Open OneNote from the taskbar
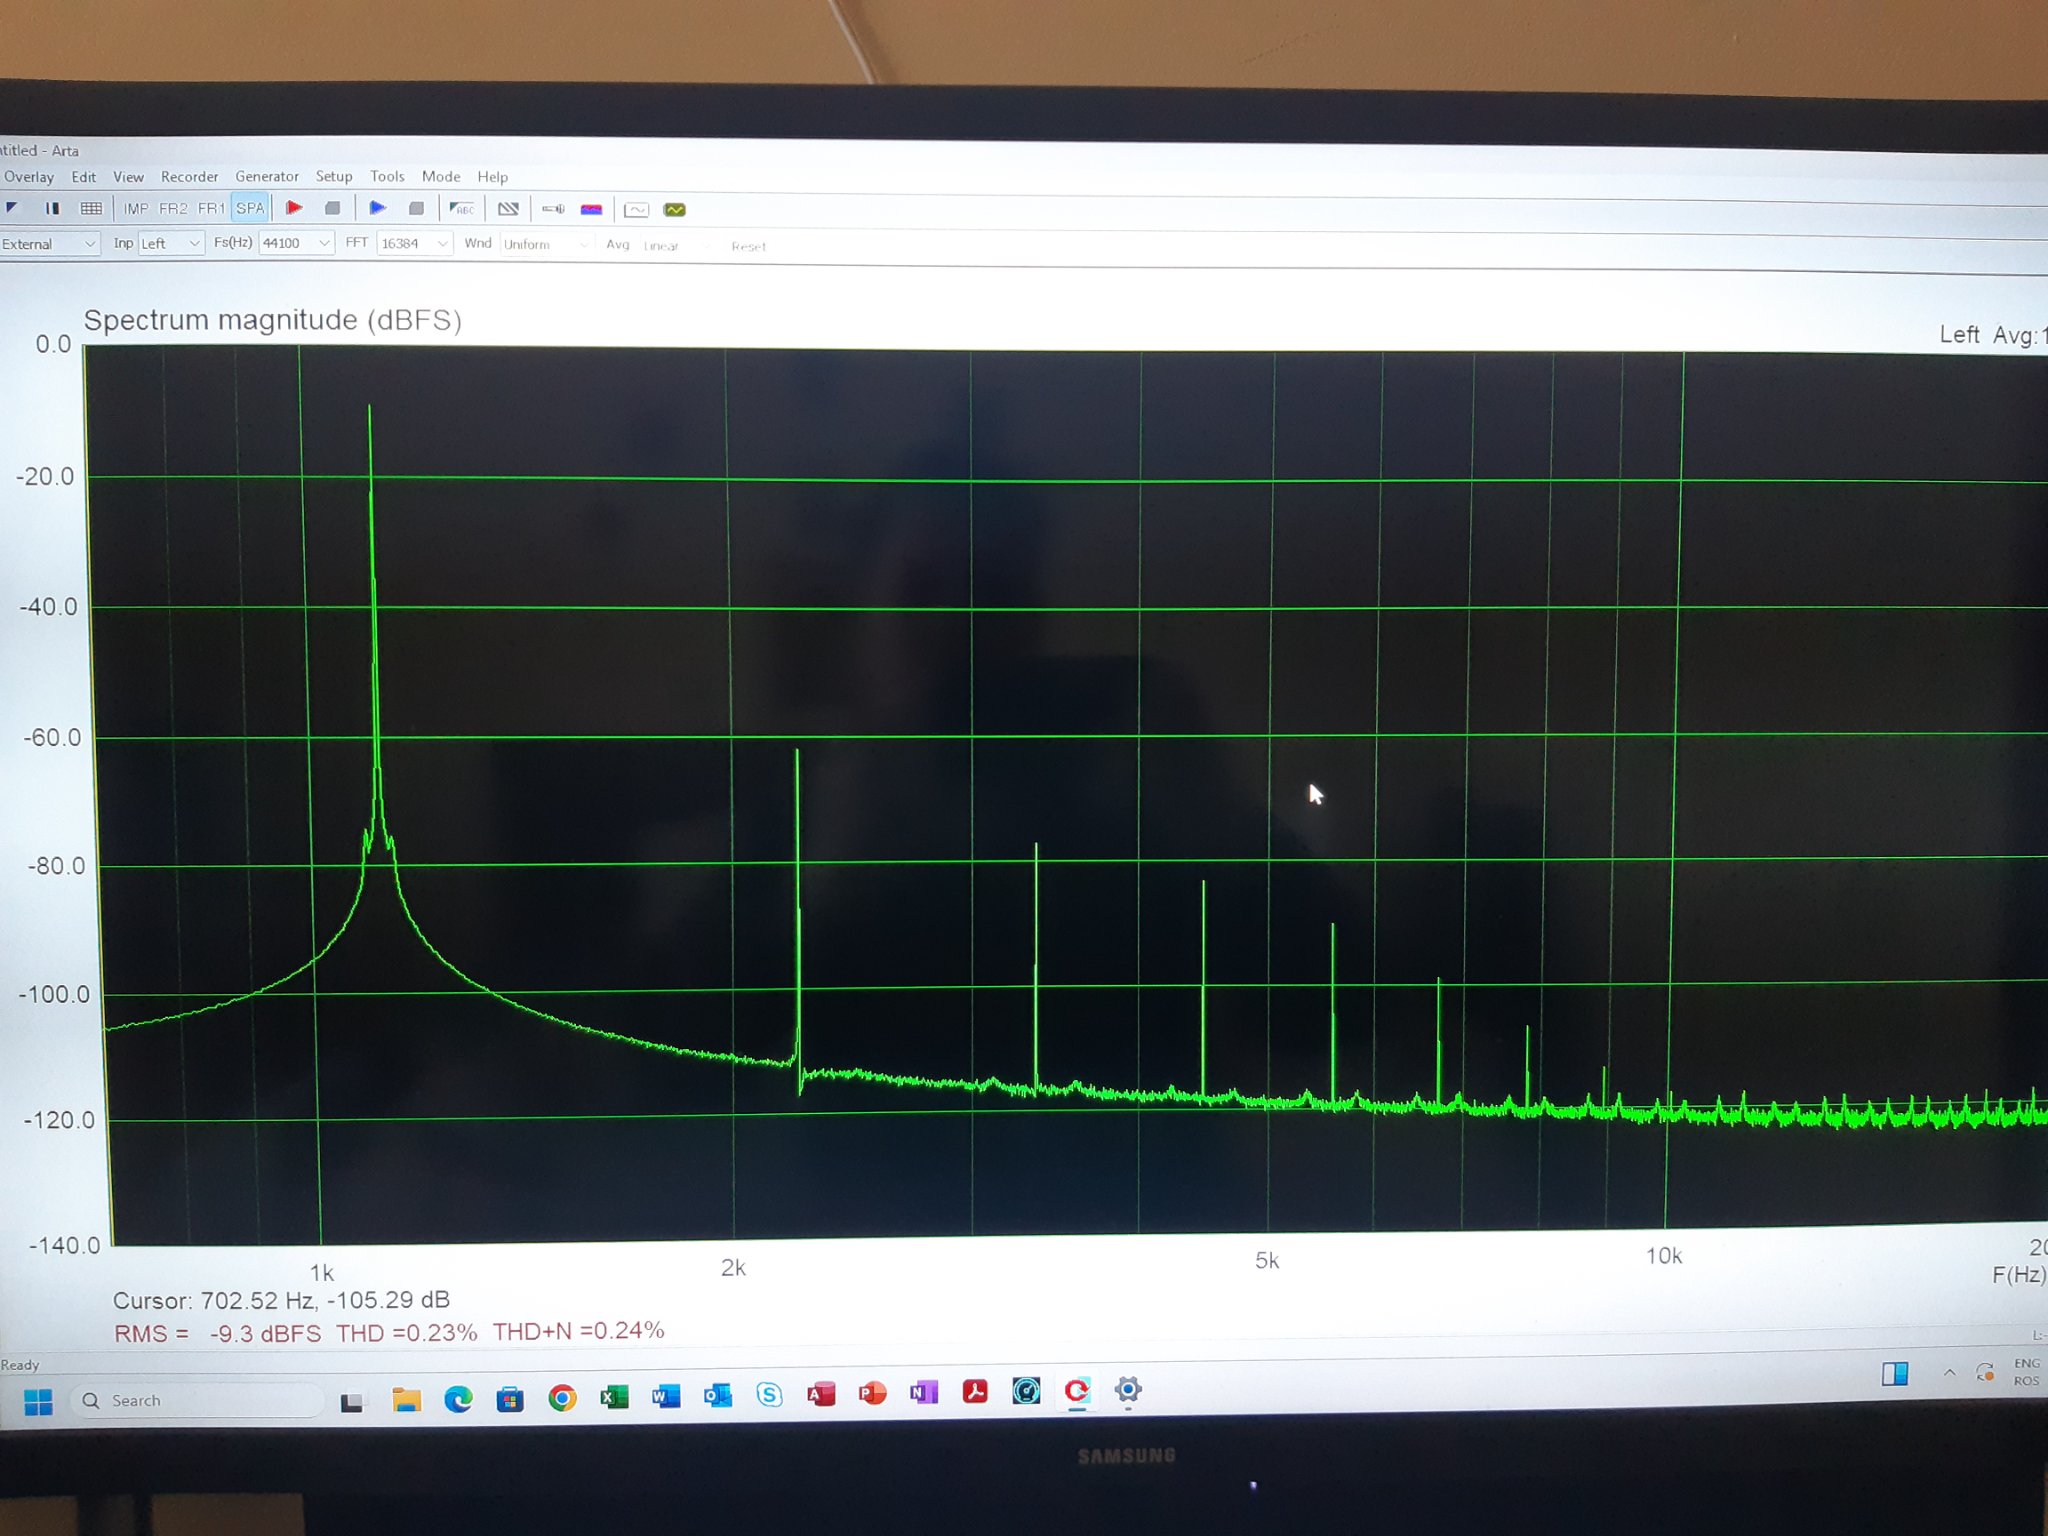The image size is (2048, 1536). 924,1391
